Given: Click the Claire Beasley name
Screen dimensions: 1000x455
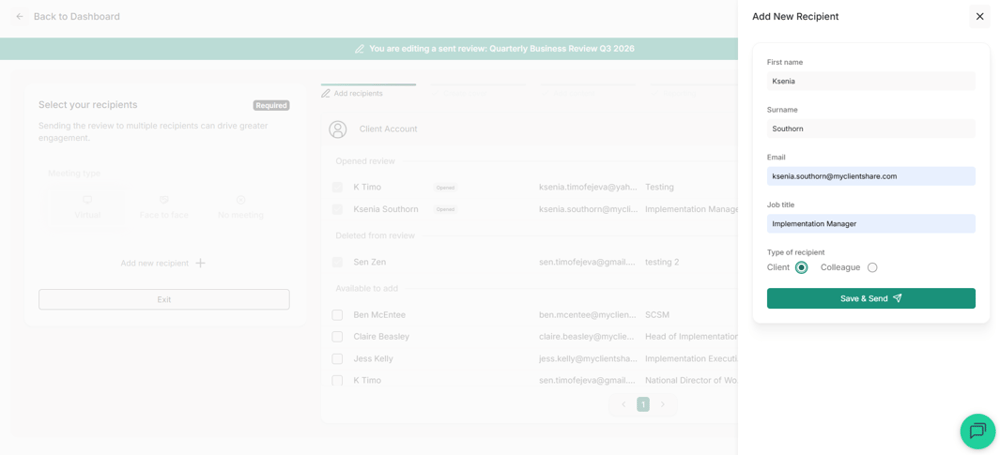Looking at the screenshot, I should [381, 336].
